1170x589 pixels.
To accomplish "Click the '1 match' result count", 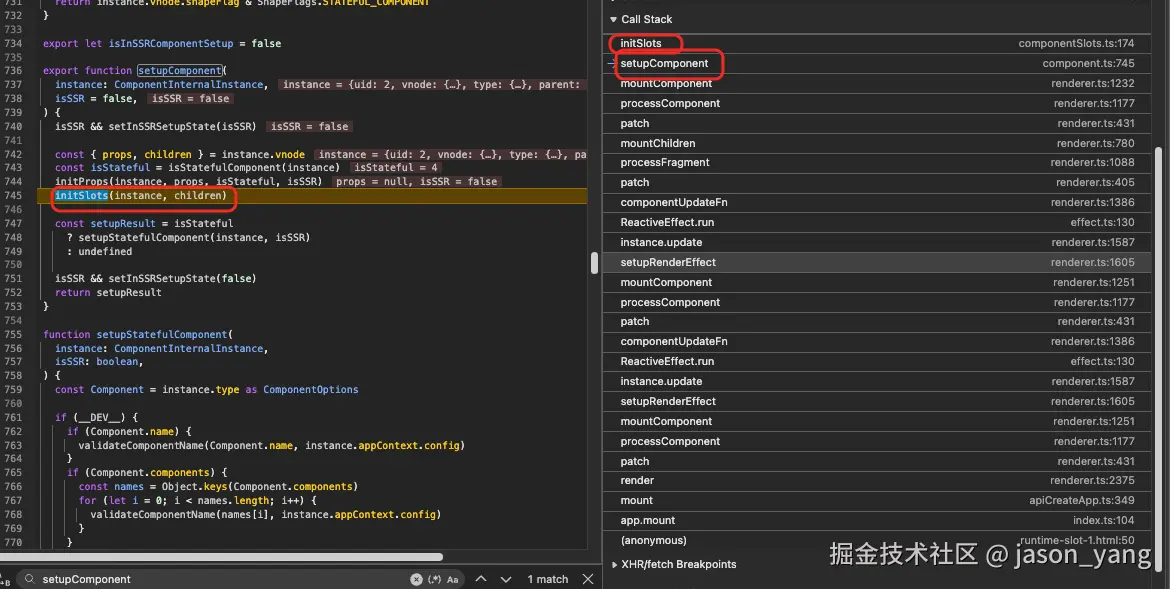I will (548, 579).
